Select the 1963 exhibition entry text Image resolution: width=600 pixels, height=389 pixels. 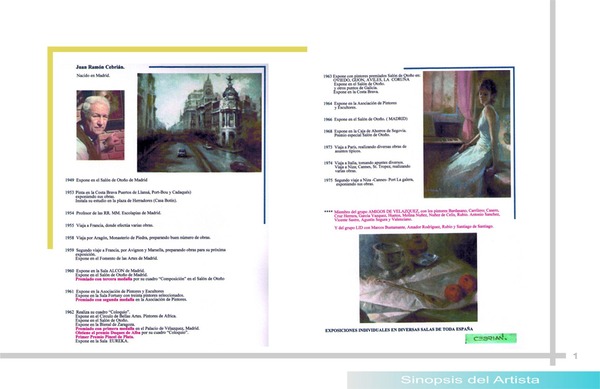tap(371, 84)
